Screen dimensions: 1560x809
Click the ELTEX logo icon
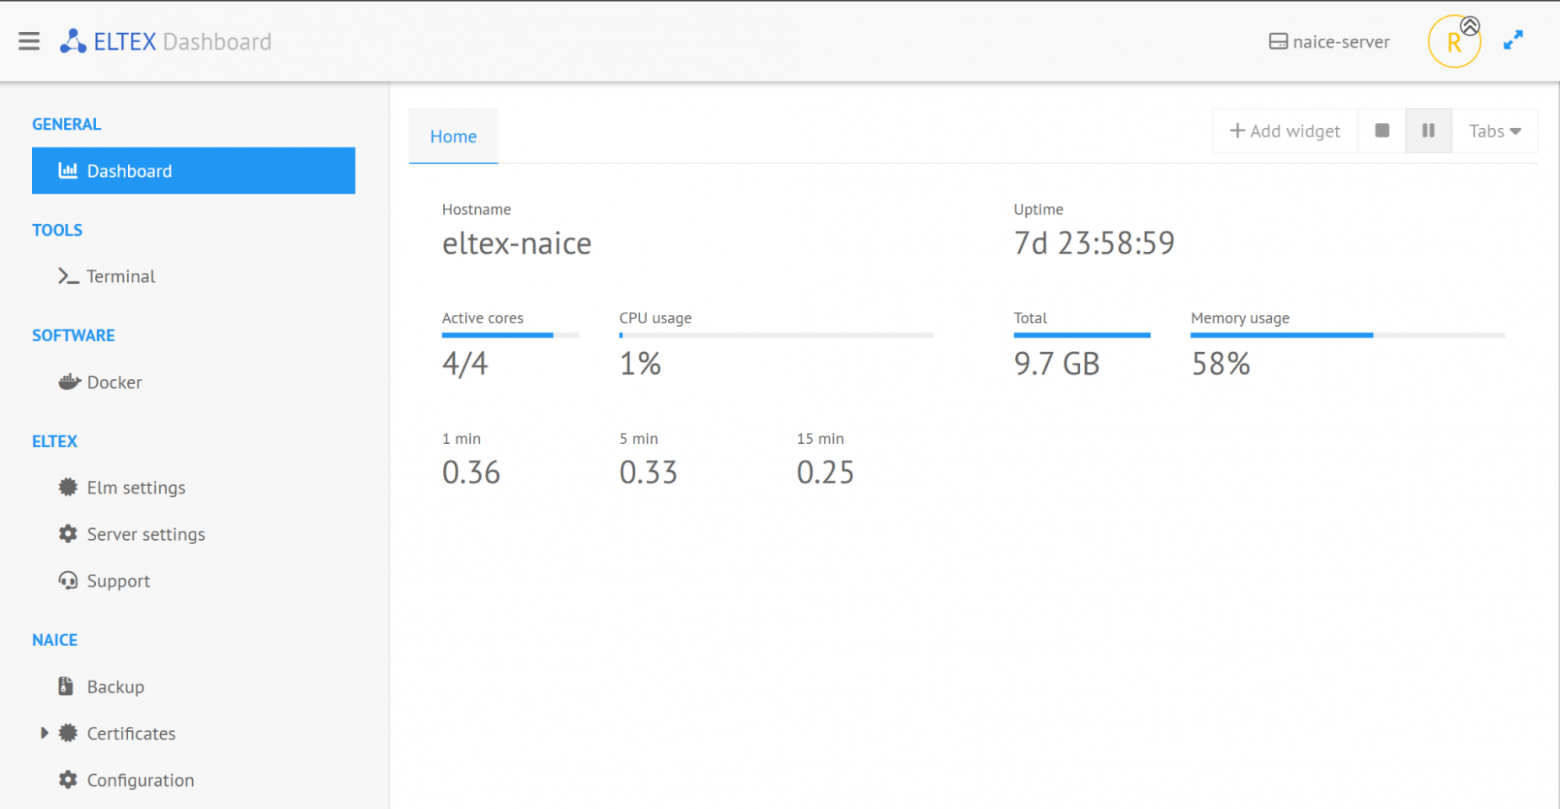[x=72, y=41]
